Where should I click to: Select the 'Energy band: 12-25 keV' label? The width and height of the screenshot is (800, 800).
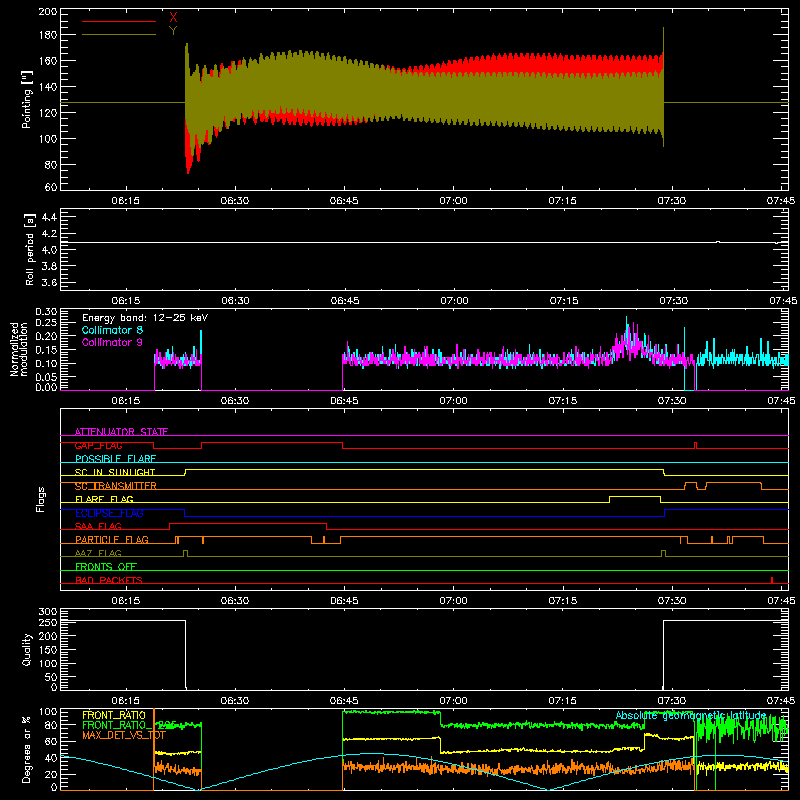click(x=145, y=318)
